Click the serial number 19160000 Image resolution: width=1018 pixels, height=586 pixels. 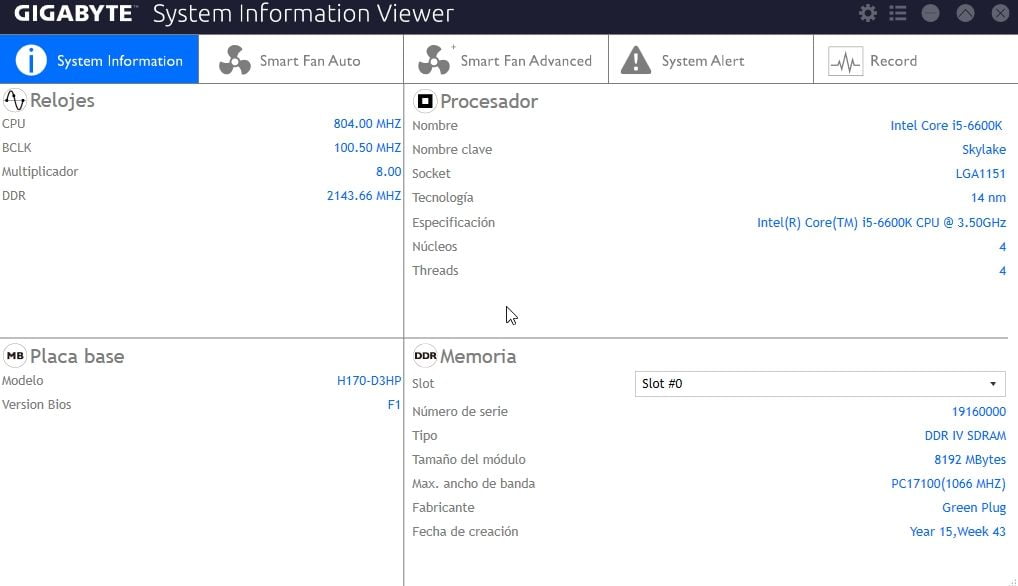click(x=978, y=411)
